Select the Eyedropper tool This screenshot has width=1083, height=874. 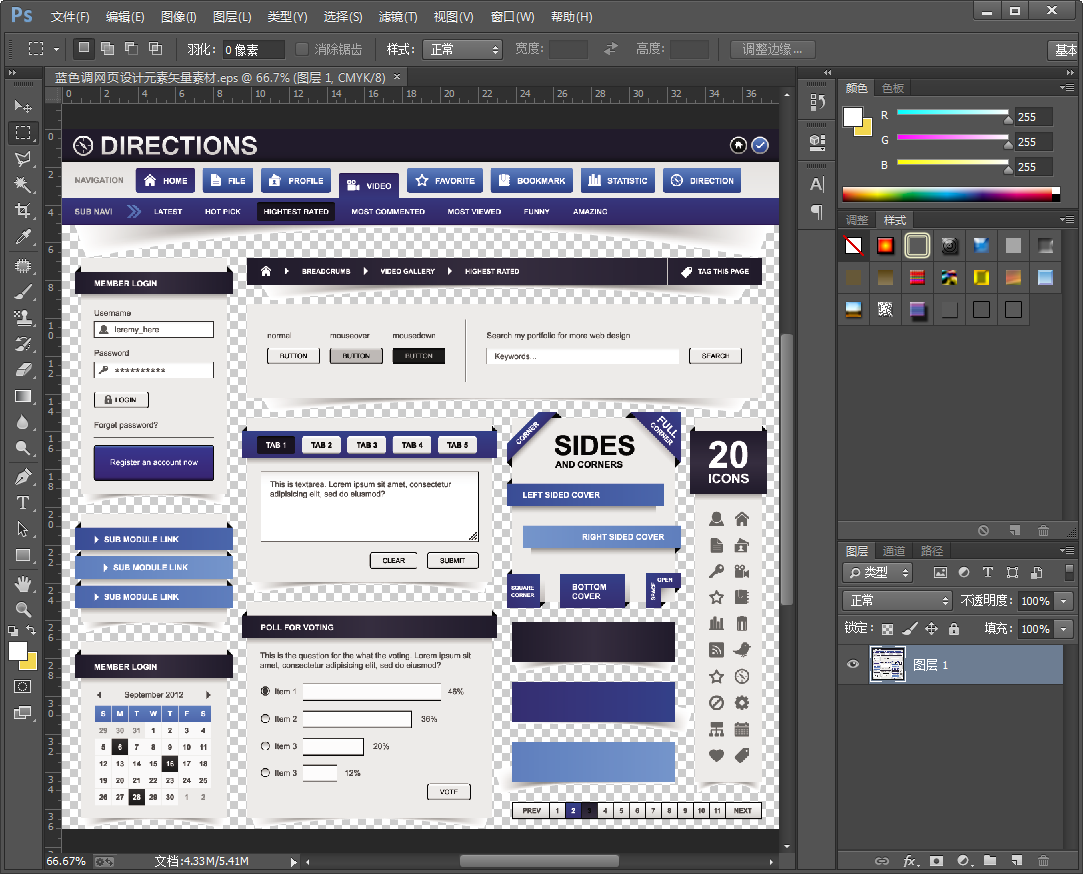[x=23, y=238]
